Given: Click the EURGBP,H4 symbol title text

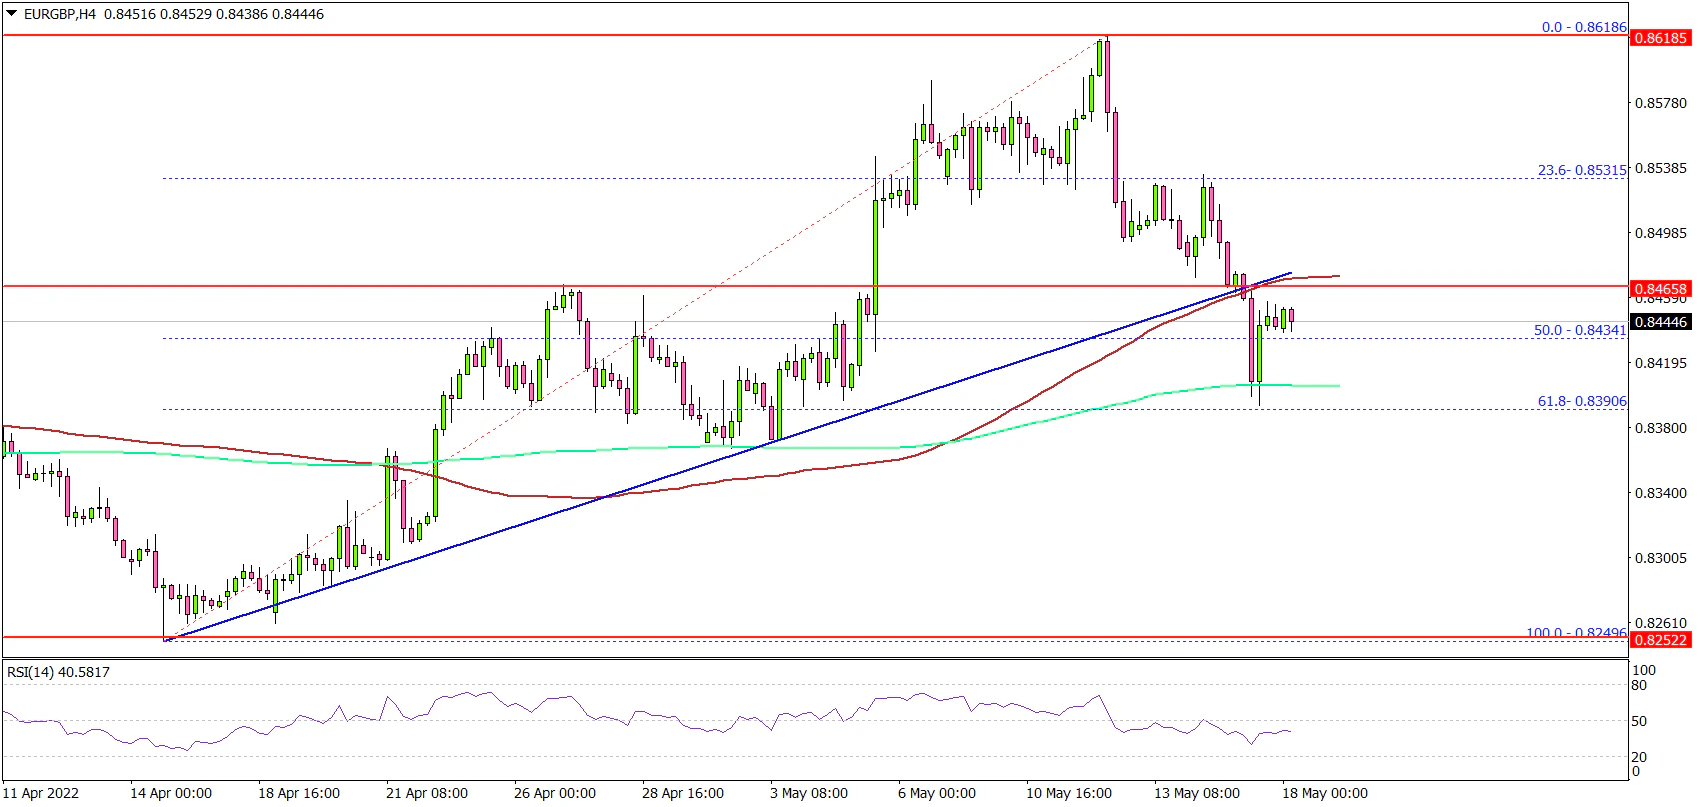Looking at the screenshot, I should tap(62, 14).
